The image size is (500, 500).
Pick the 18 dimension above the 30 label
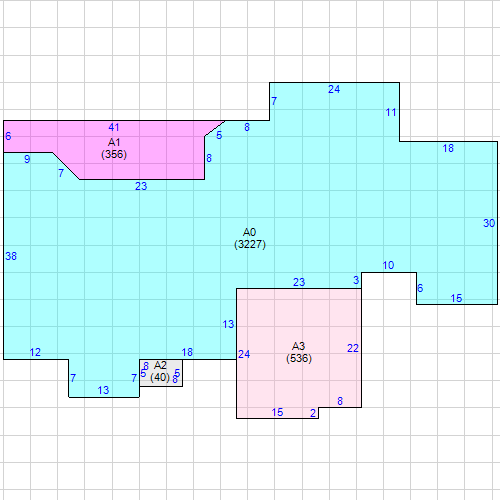tap(448, 148)
